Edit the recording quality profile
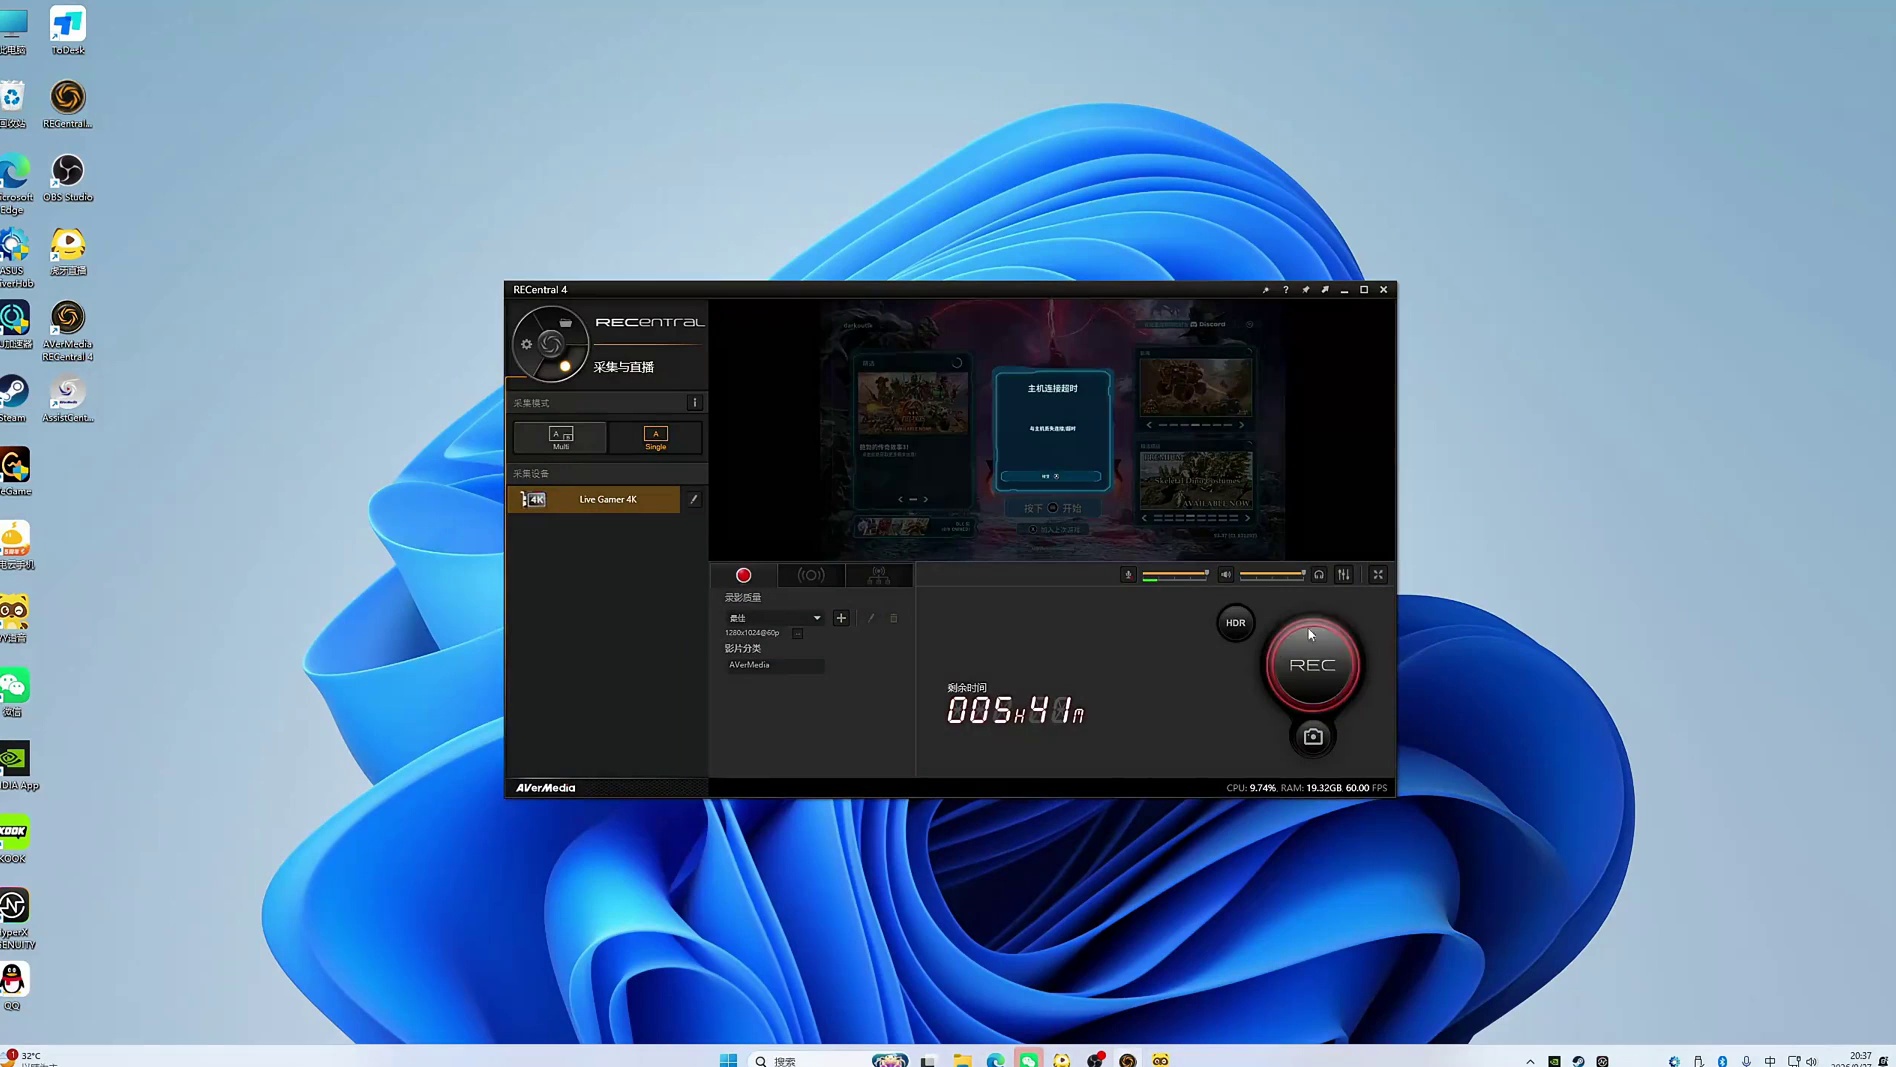 coord(871,618)
